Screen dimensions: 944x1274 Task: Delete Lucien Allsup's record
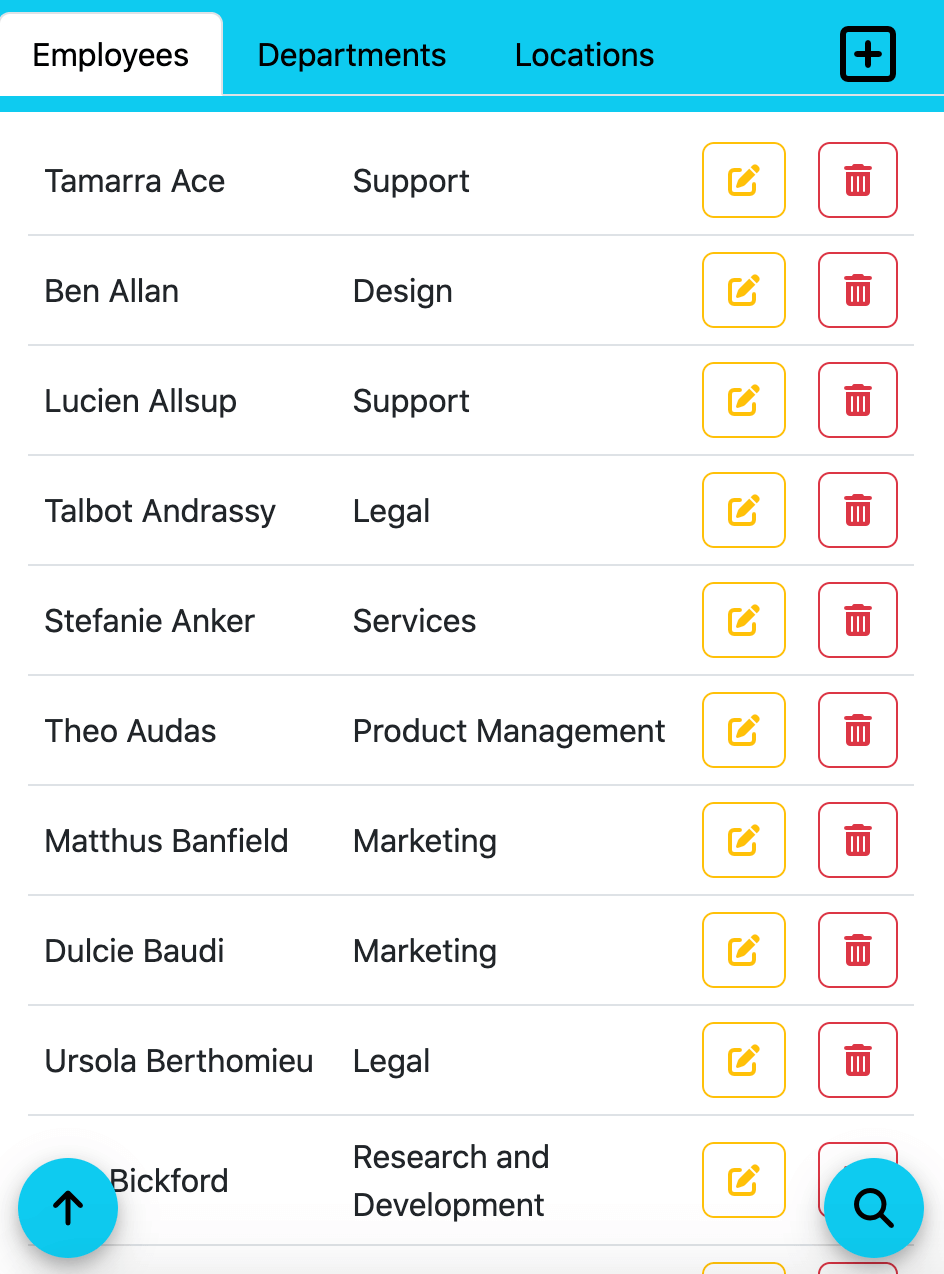[857, 400]
